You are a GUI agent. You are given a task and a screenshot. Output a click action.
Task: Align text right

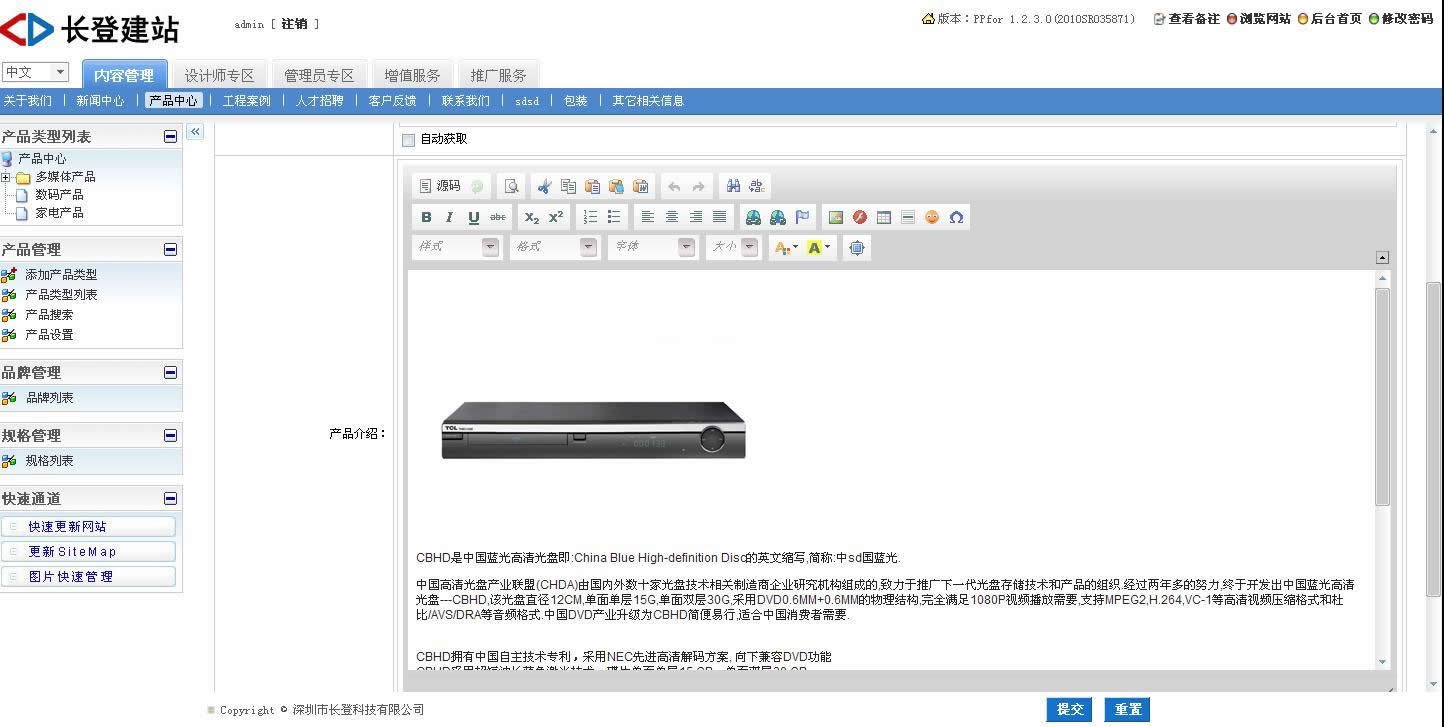696,217
